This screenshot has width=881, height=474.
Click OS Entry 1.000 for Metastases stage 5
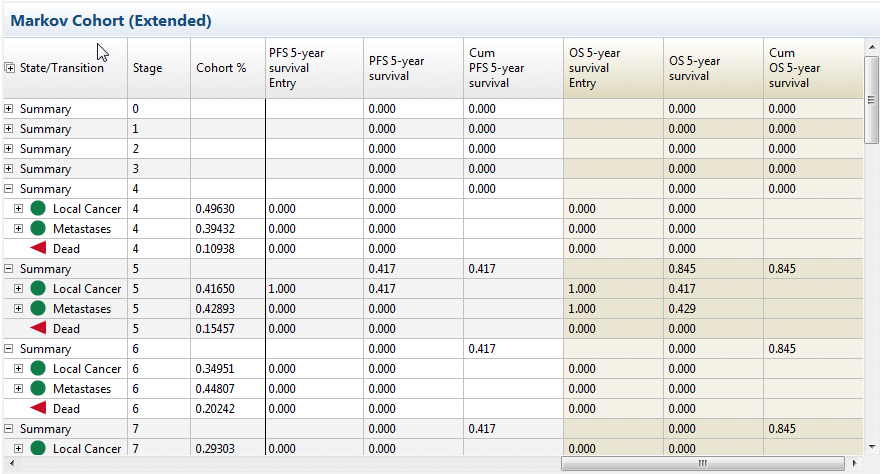(x=582, y=309)
